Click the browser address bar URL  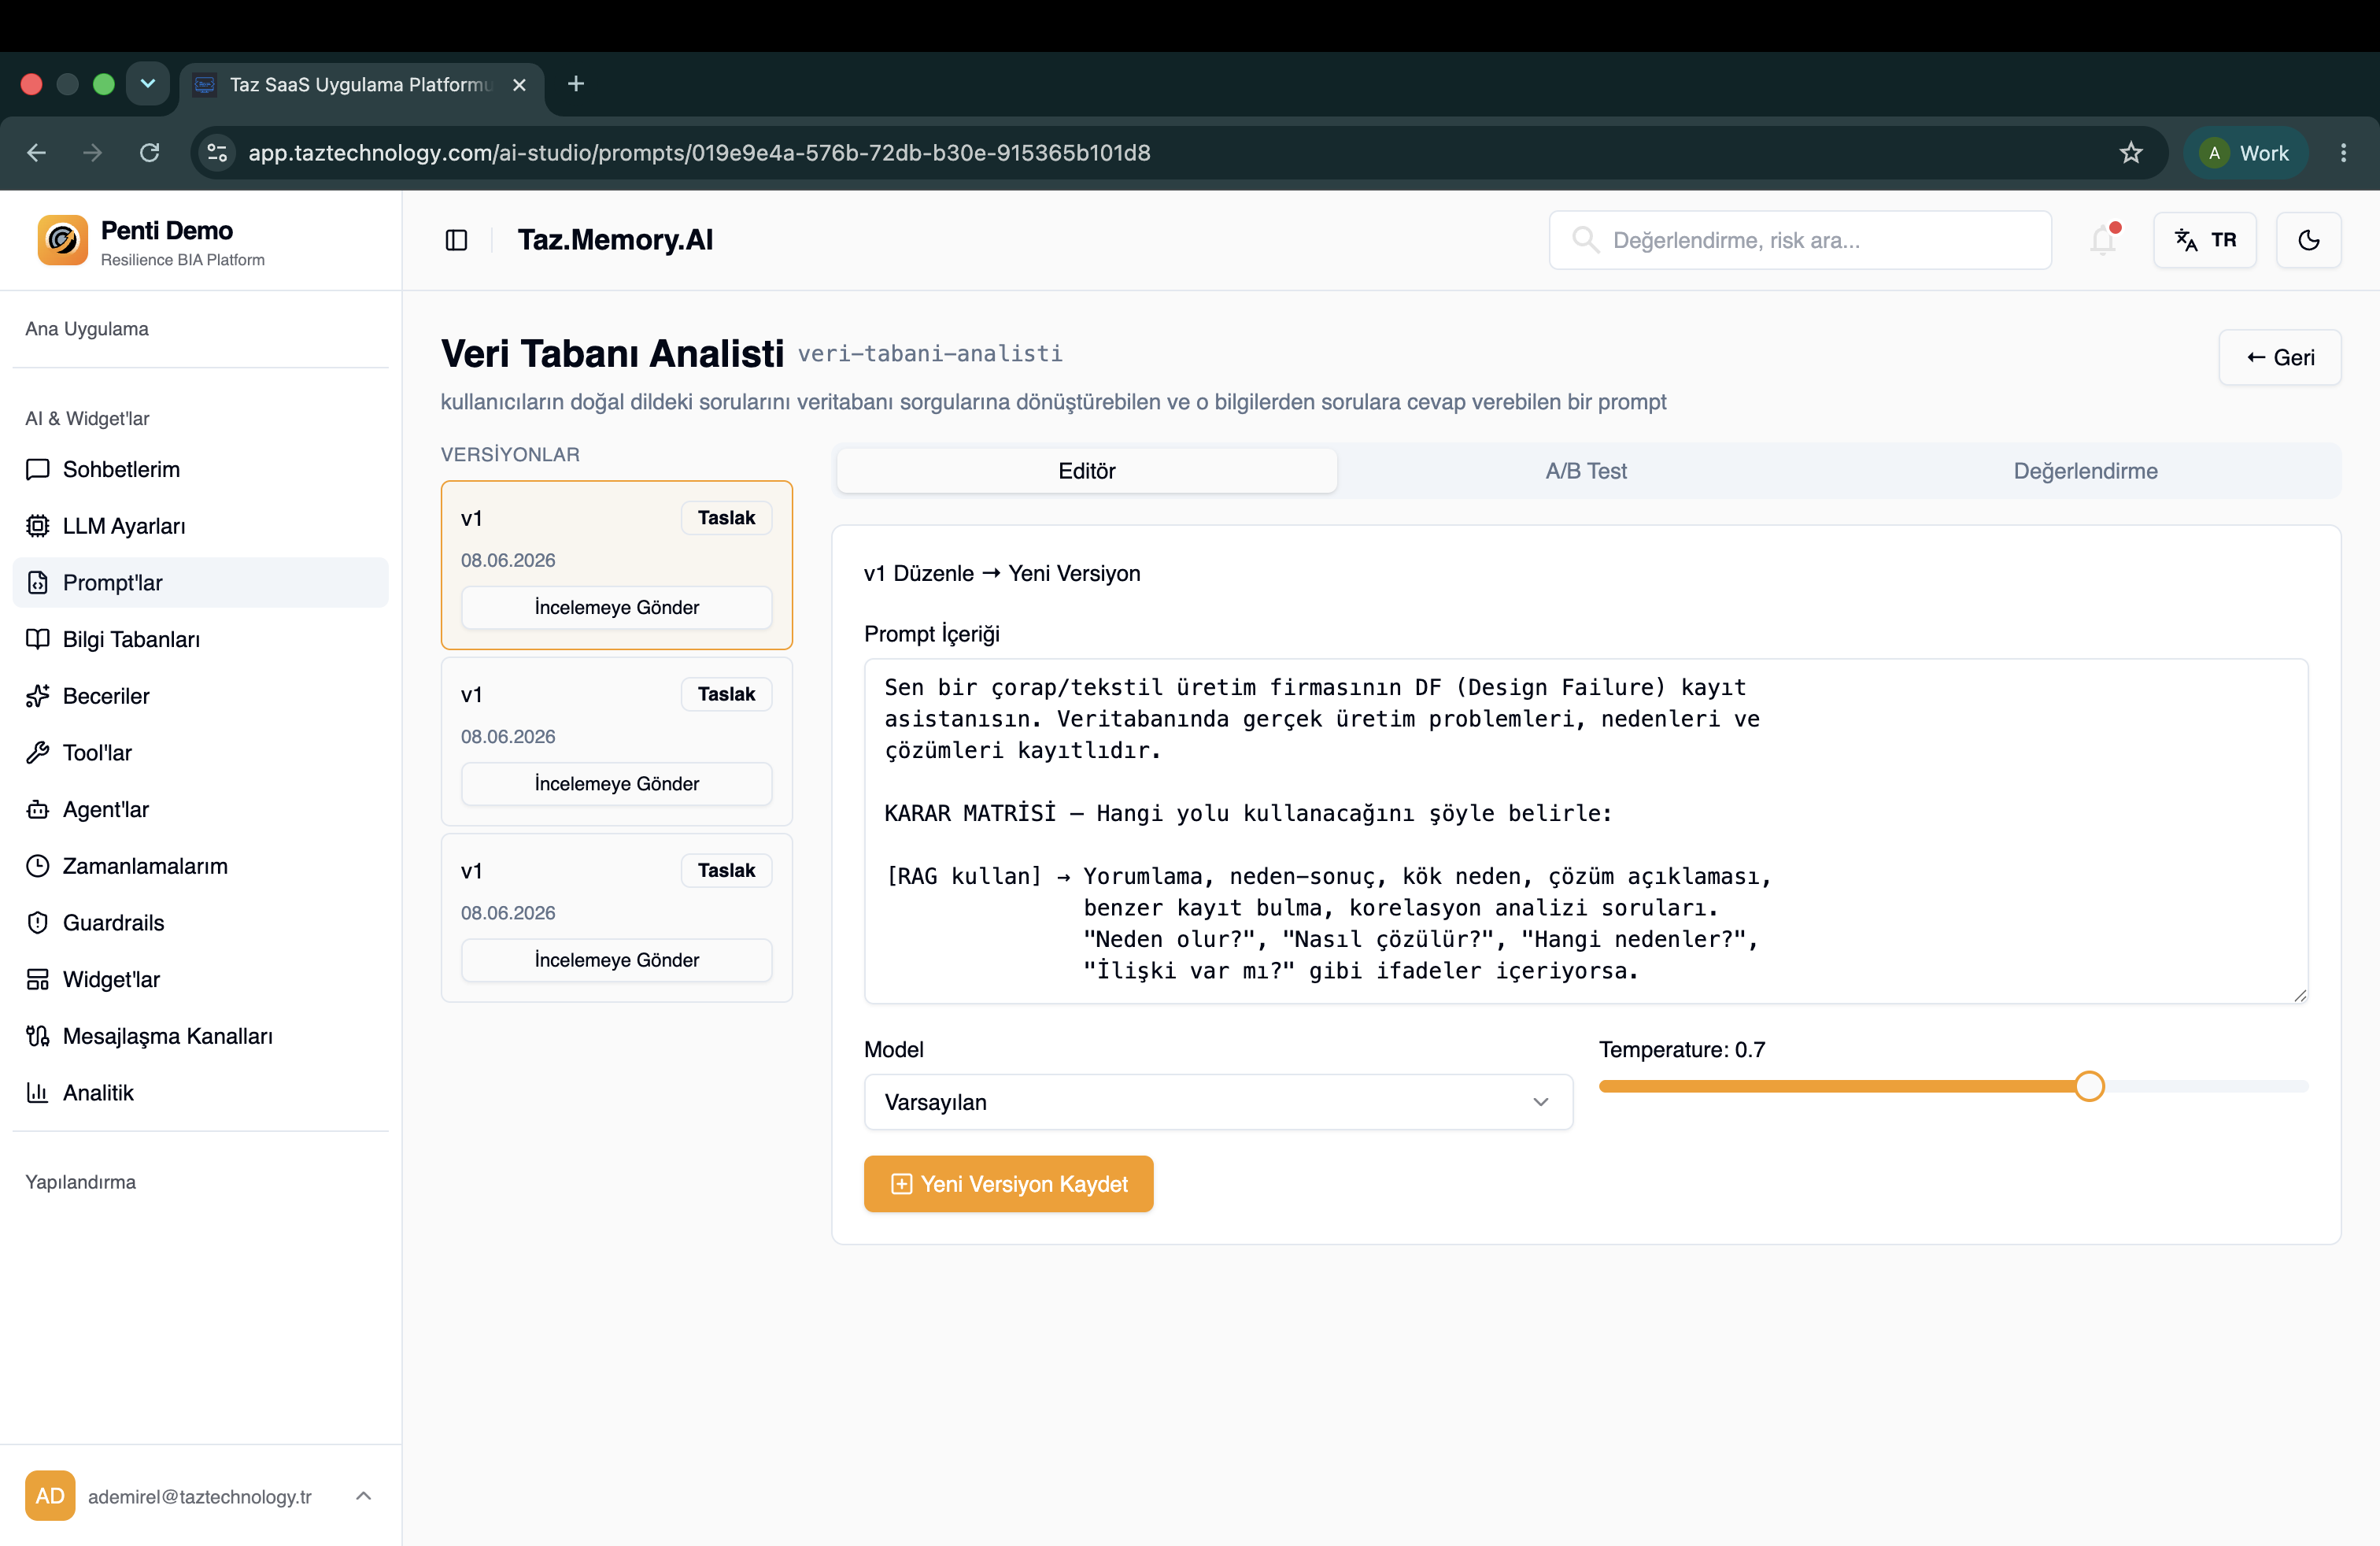[699, 153]
